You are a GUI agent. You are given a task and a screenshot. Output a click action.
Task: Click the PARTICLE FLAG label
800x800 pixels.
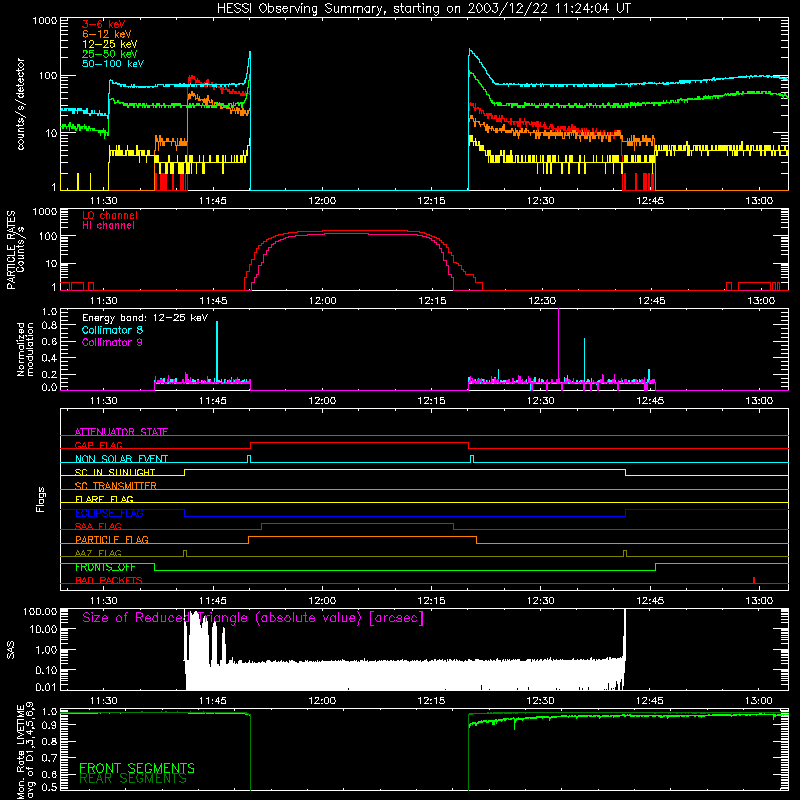(x=112, y=539)
